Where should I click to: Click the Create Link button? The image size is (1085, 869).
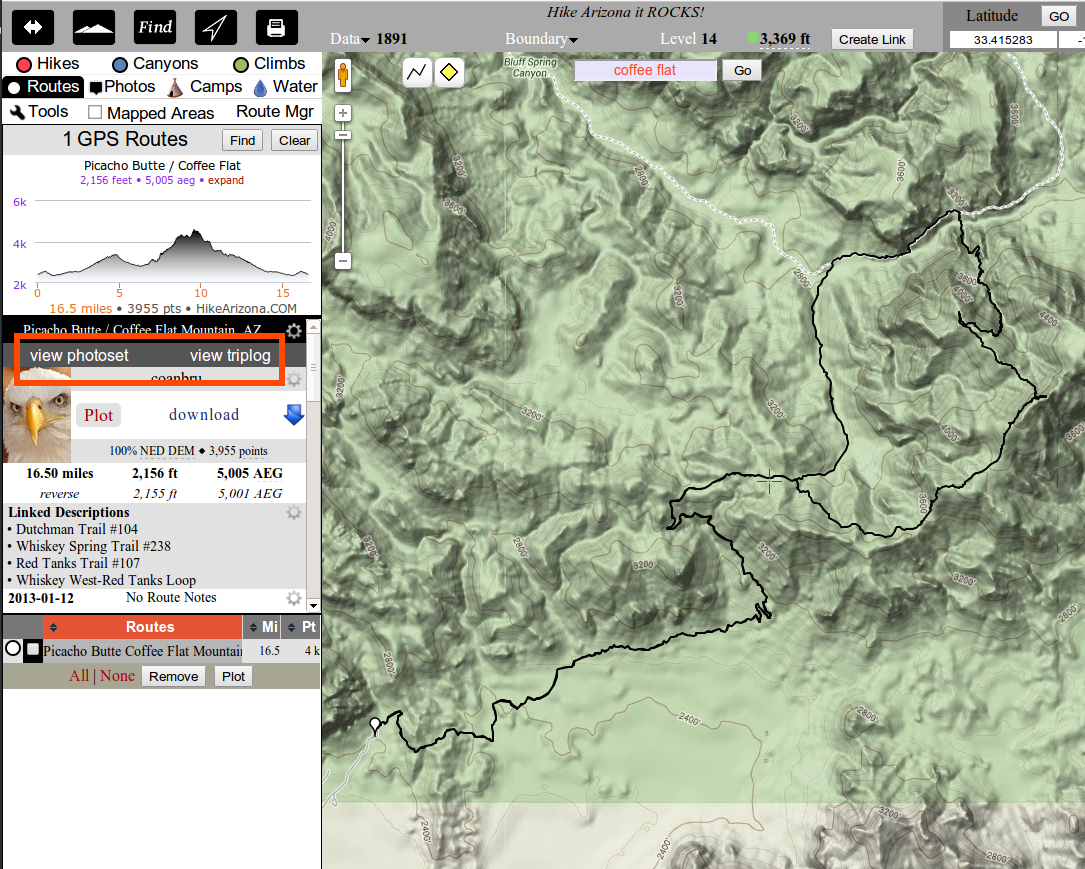click(872, 39)
